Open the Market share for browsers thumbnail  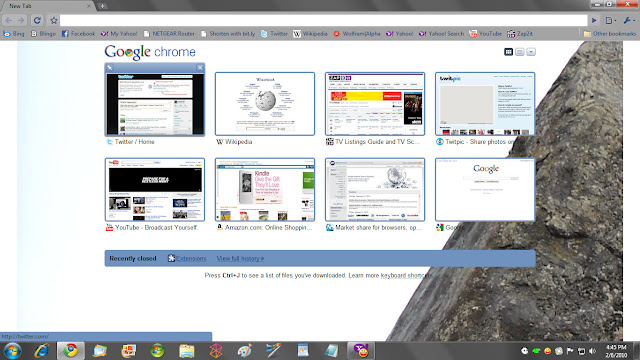[x=375, y=190]
